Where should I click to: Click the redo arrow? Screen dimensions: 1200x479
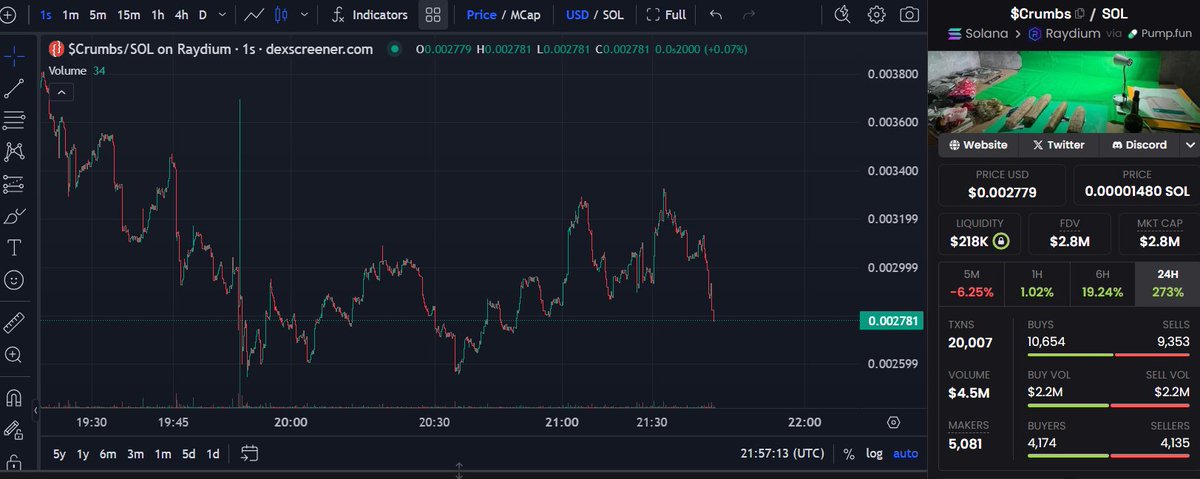(748, 15)
